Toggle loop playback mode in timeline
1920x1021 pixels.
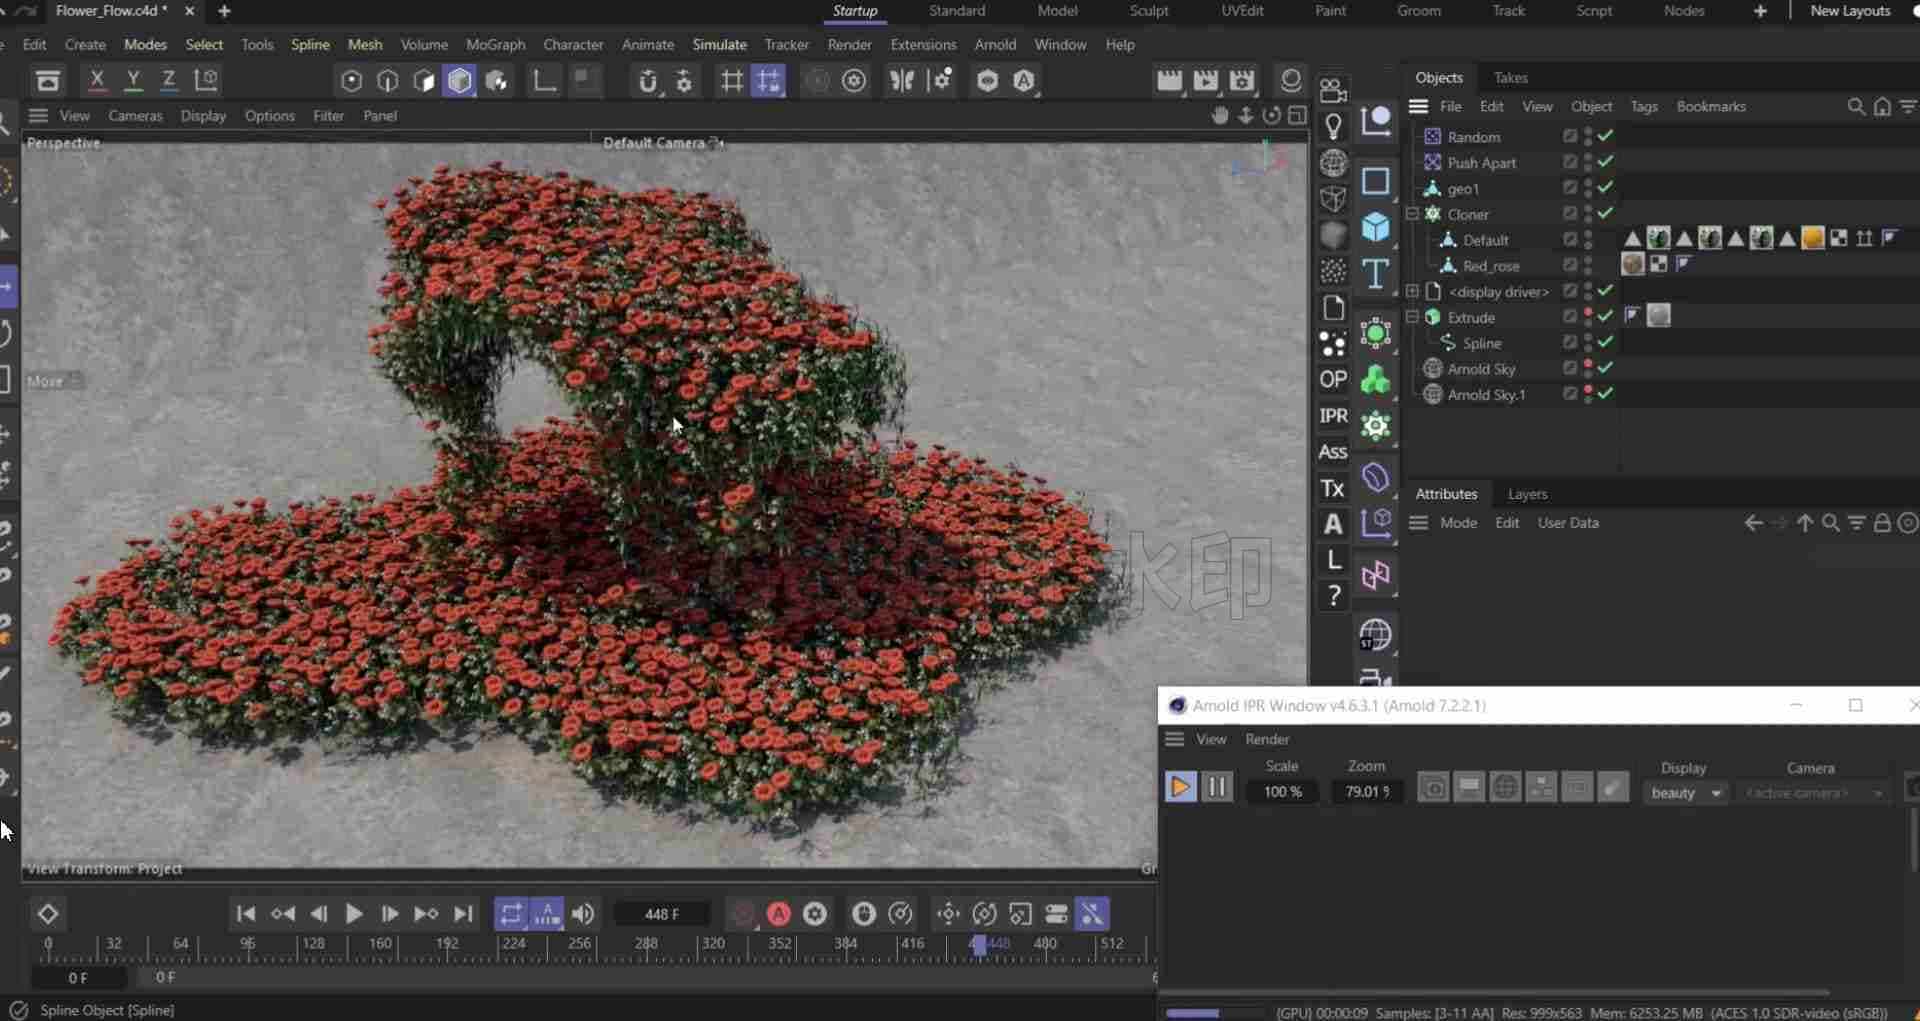[511, 914]
